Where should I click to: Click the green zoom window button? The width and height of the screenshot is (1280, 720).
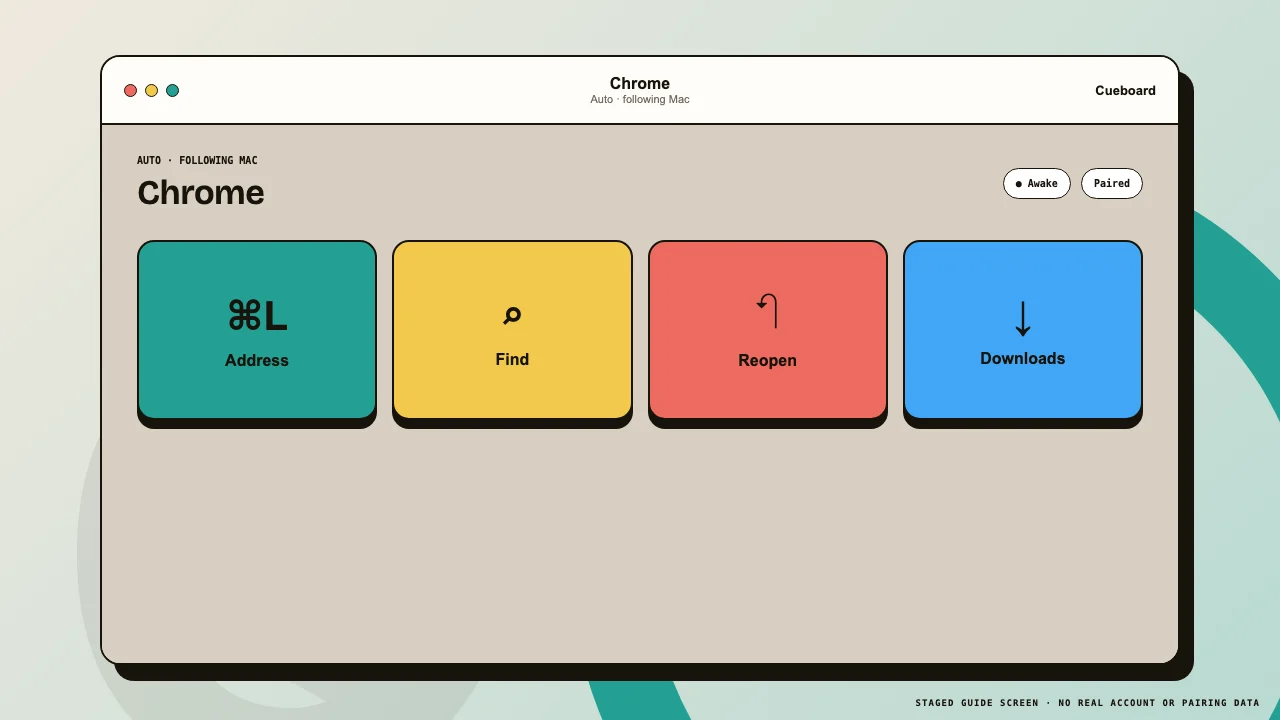172,90
